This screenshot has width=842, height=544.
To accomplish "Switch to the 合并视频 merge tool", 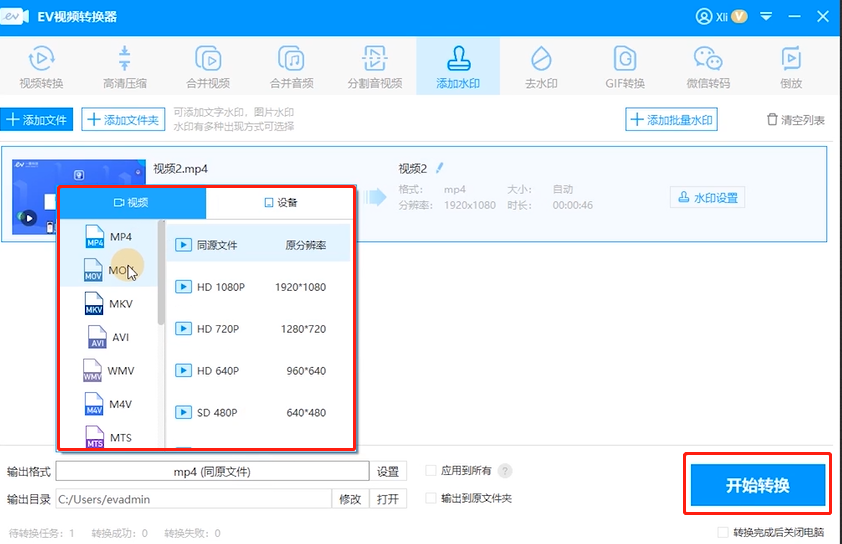I will [x=208, y=66].
